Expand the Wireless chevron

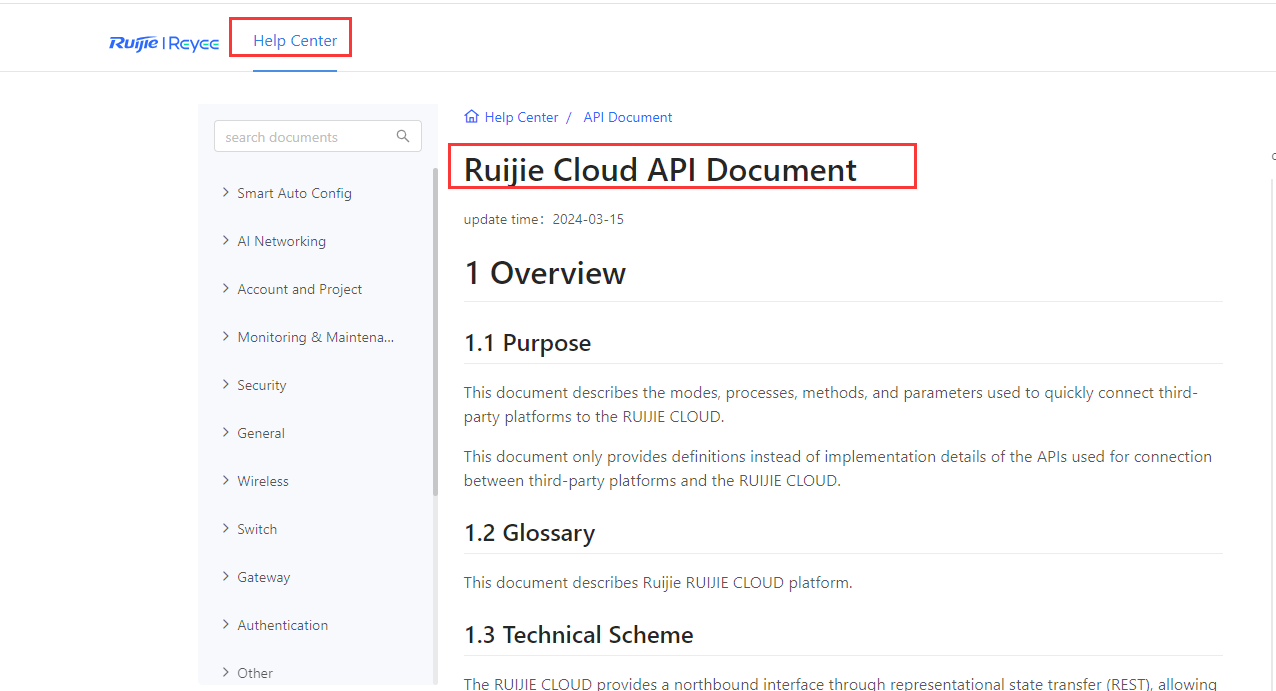click(x=226, y=481)
